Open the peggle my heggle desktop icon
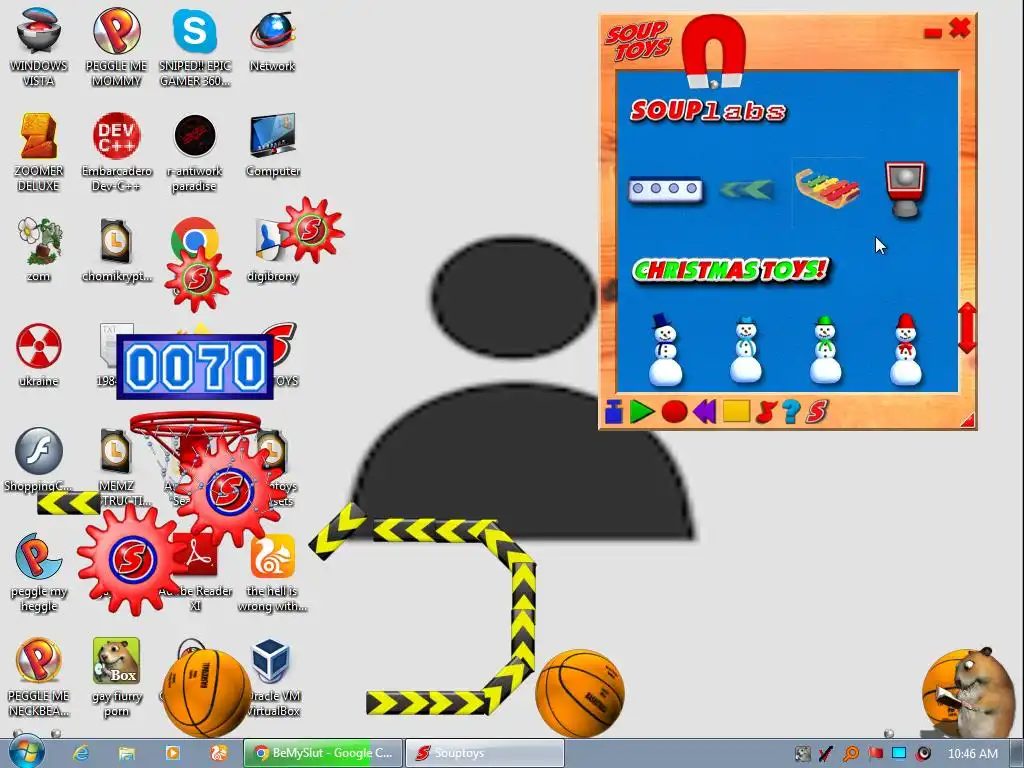Screen dimensions: 1024x768 (39, 571)
